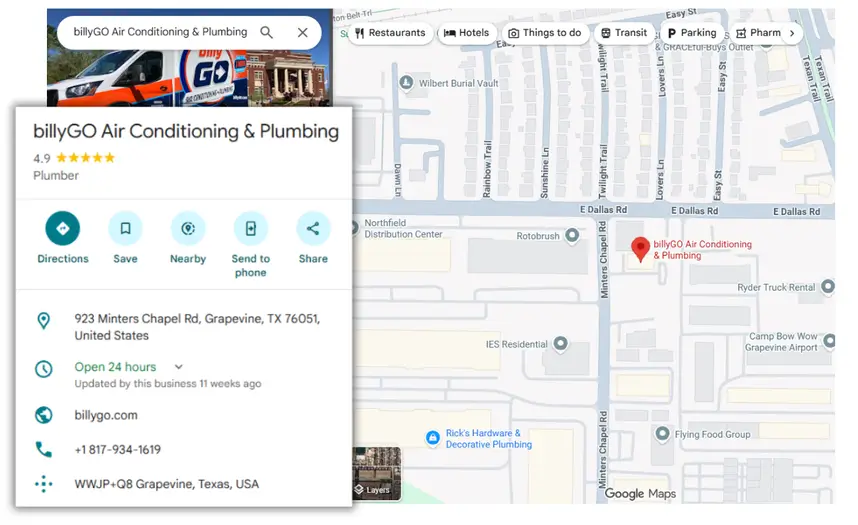
Task: Click the billyGO van photo
Action: pos(148,78)
